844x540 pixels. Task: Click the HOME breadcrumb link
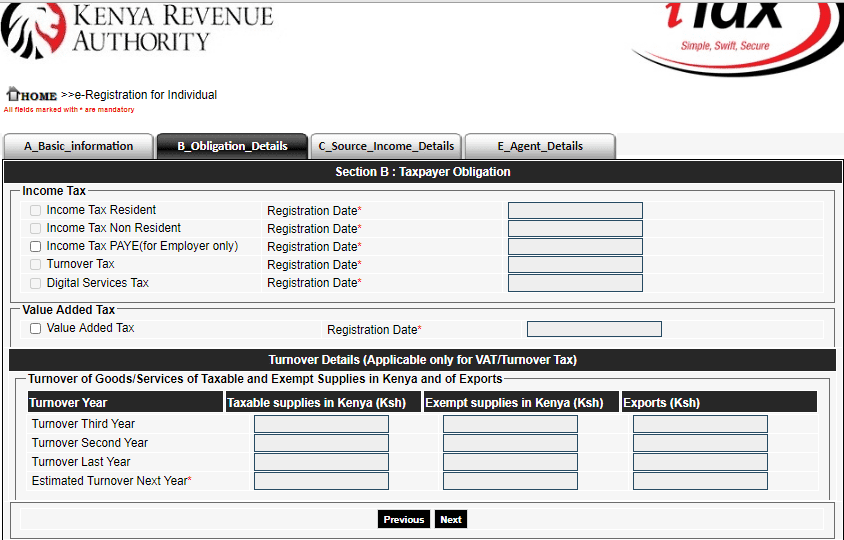tap(39, 96)
